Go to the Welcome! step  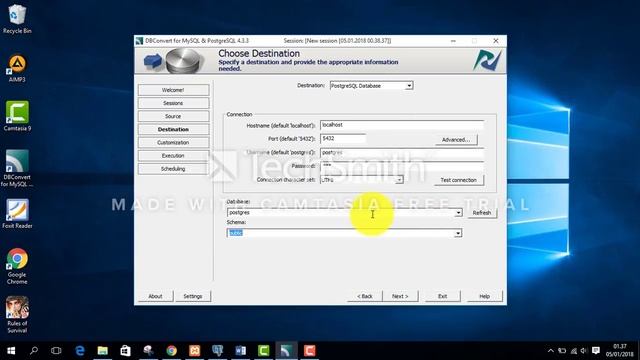click(173, 90)
